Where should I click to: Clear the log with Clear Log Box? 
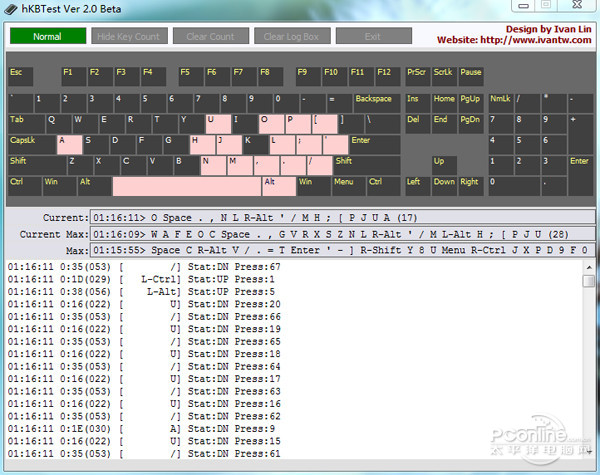coord(291,37)
